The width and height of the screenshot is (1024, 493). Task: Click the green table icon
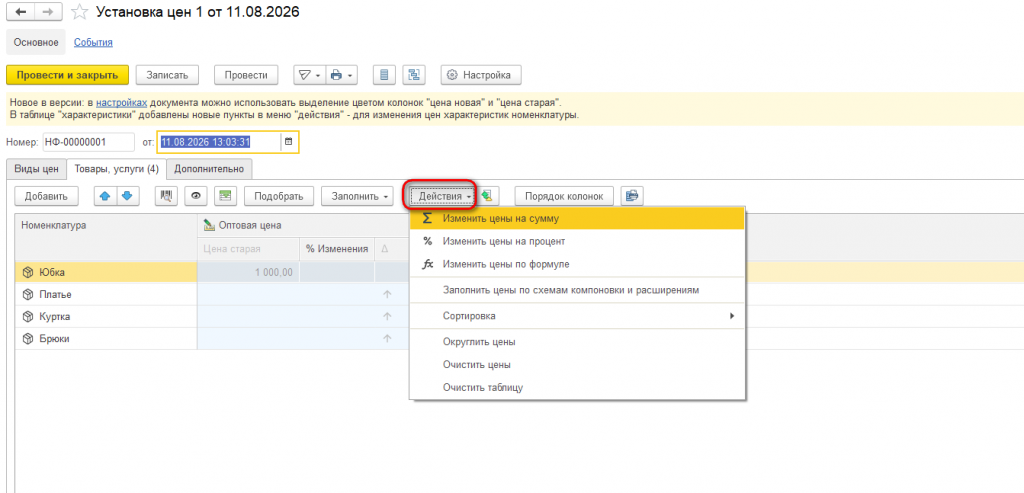(225, 195)
